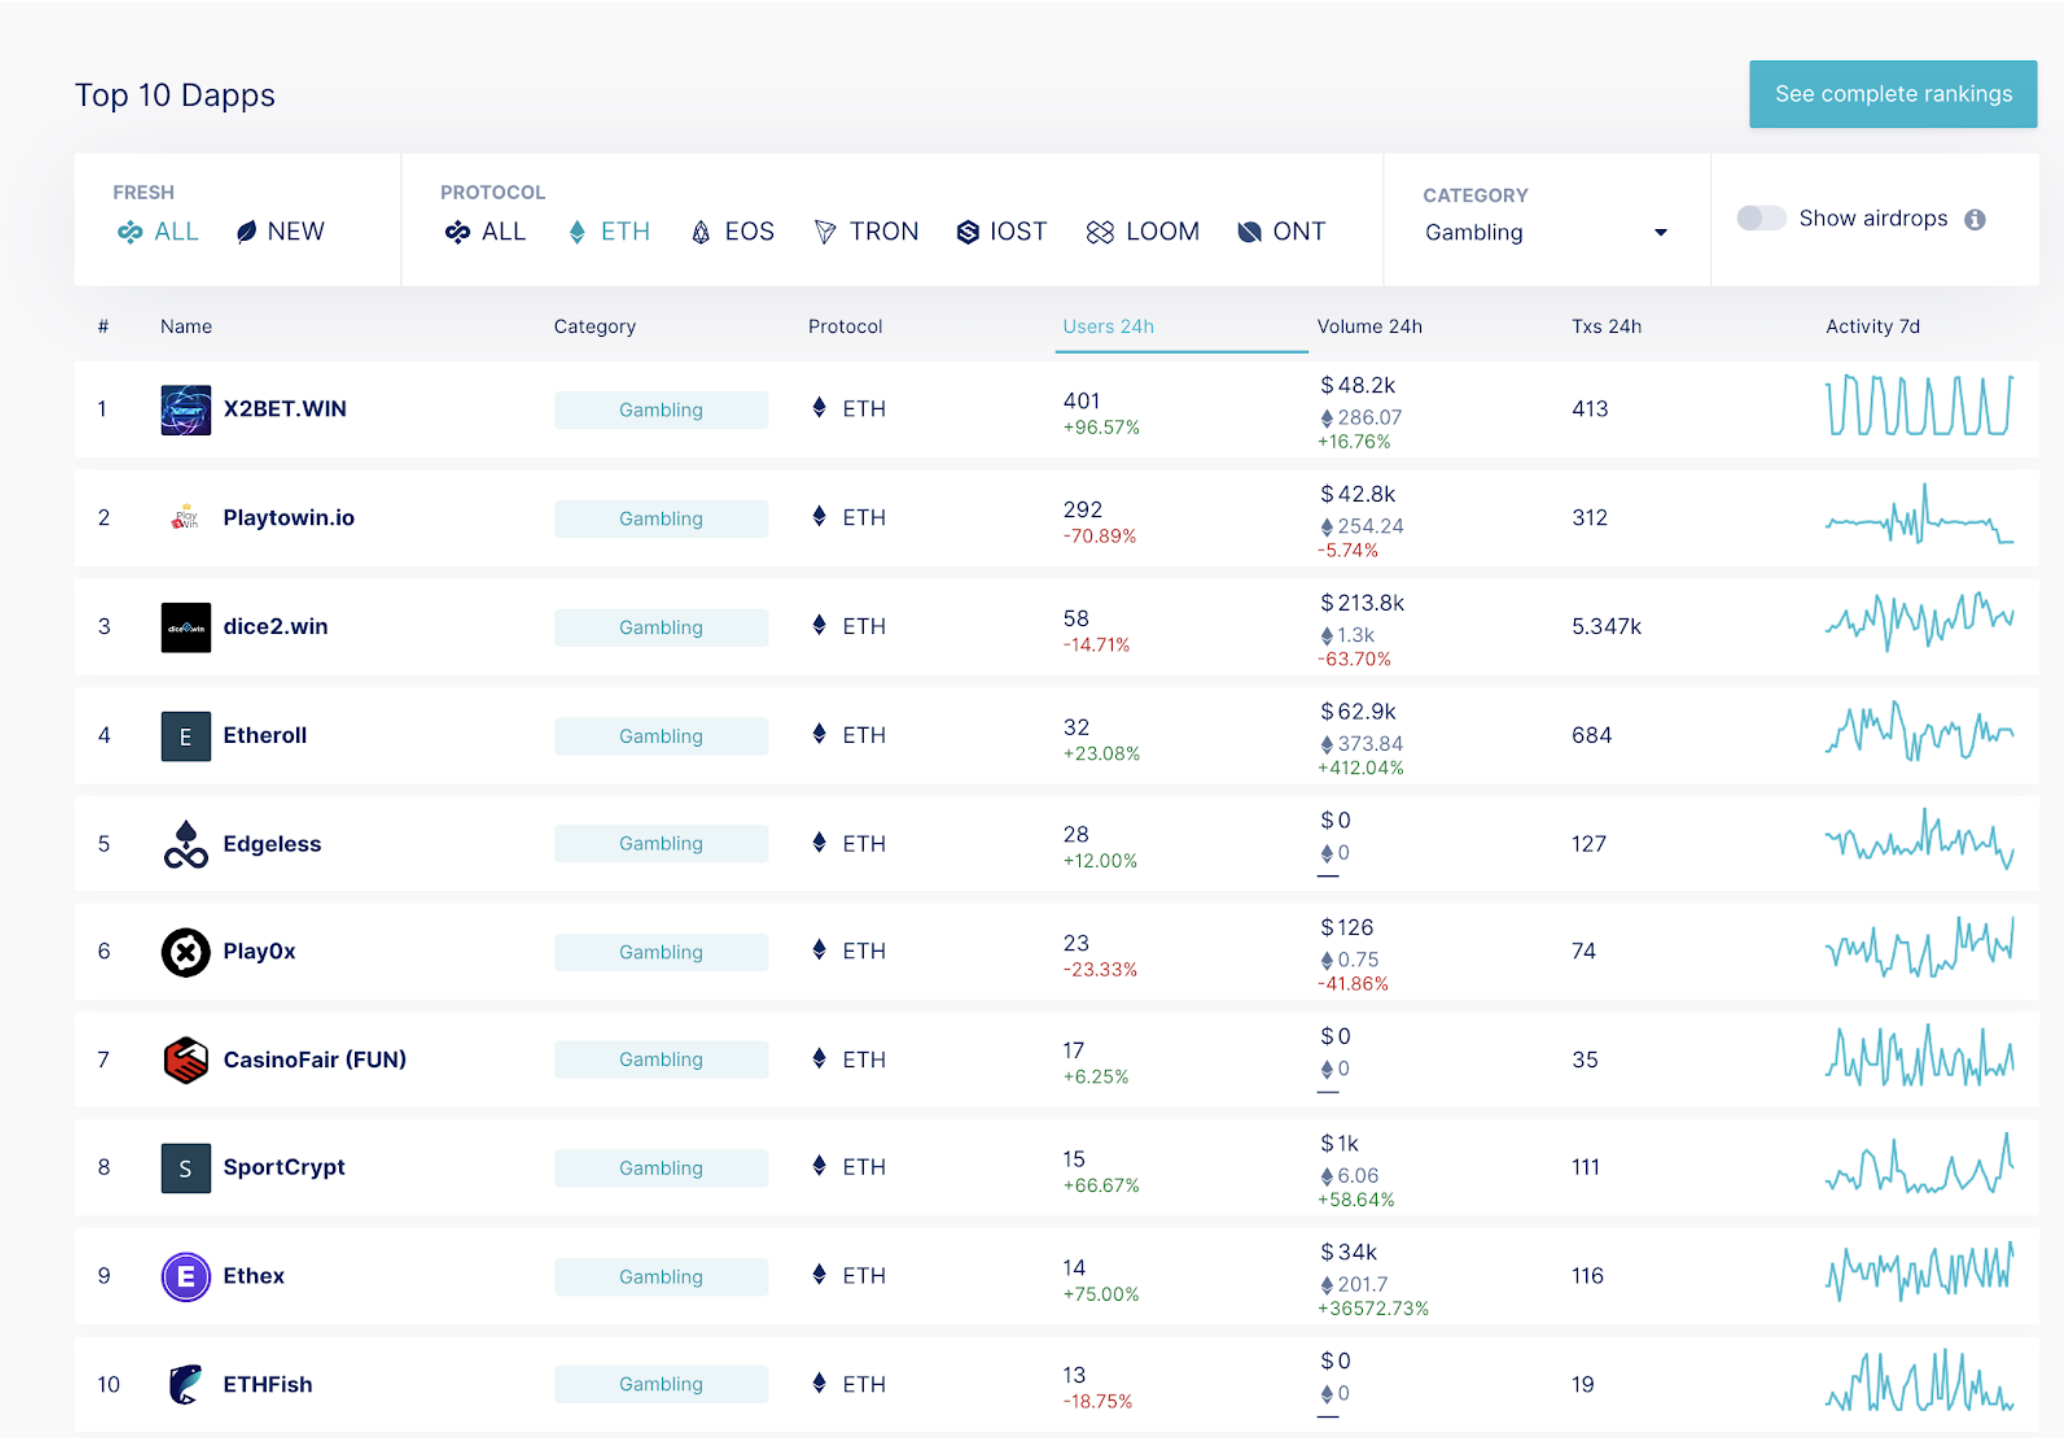Open dice2.win dapp name link
This screenshot has height=1438, width=2064.
point(276,627)
